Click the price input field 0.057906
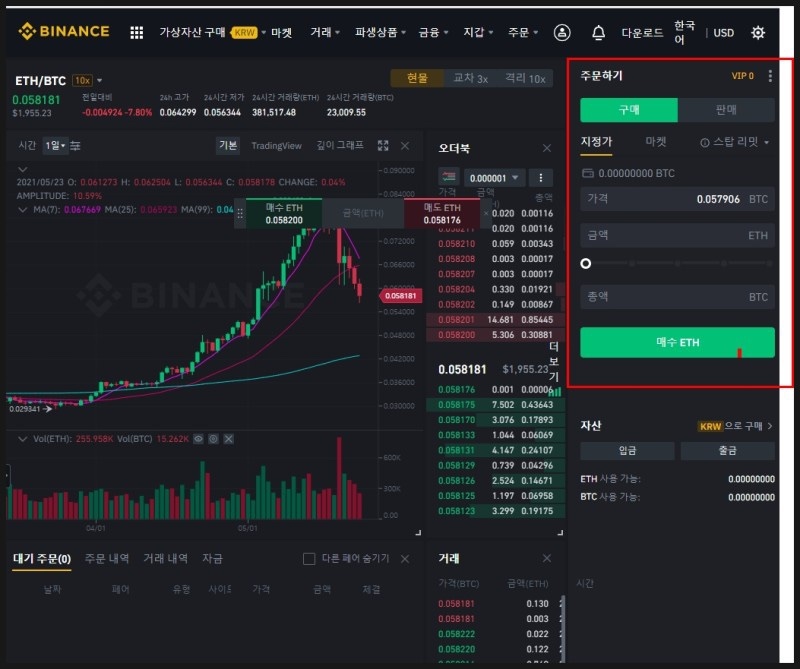 677,199
